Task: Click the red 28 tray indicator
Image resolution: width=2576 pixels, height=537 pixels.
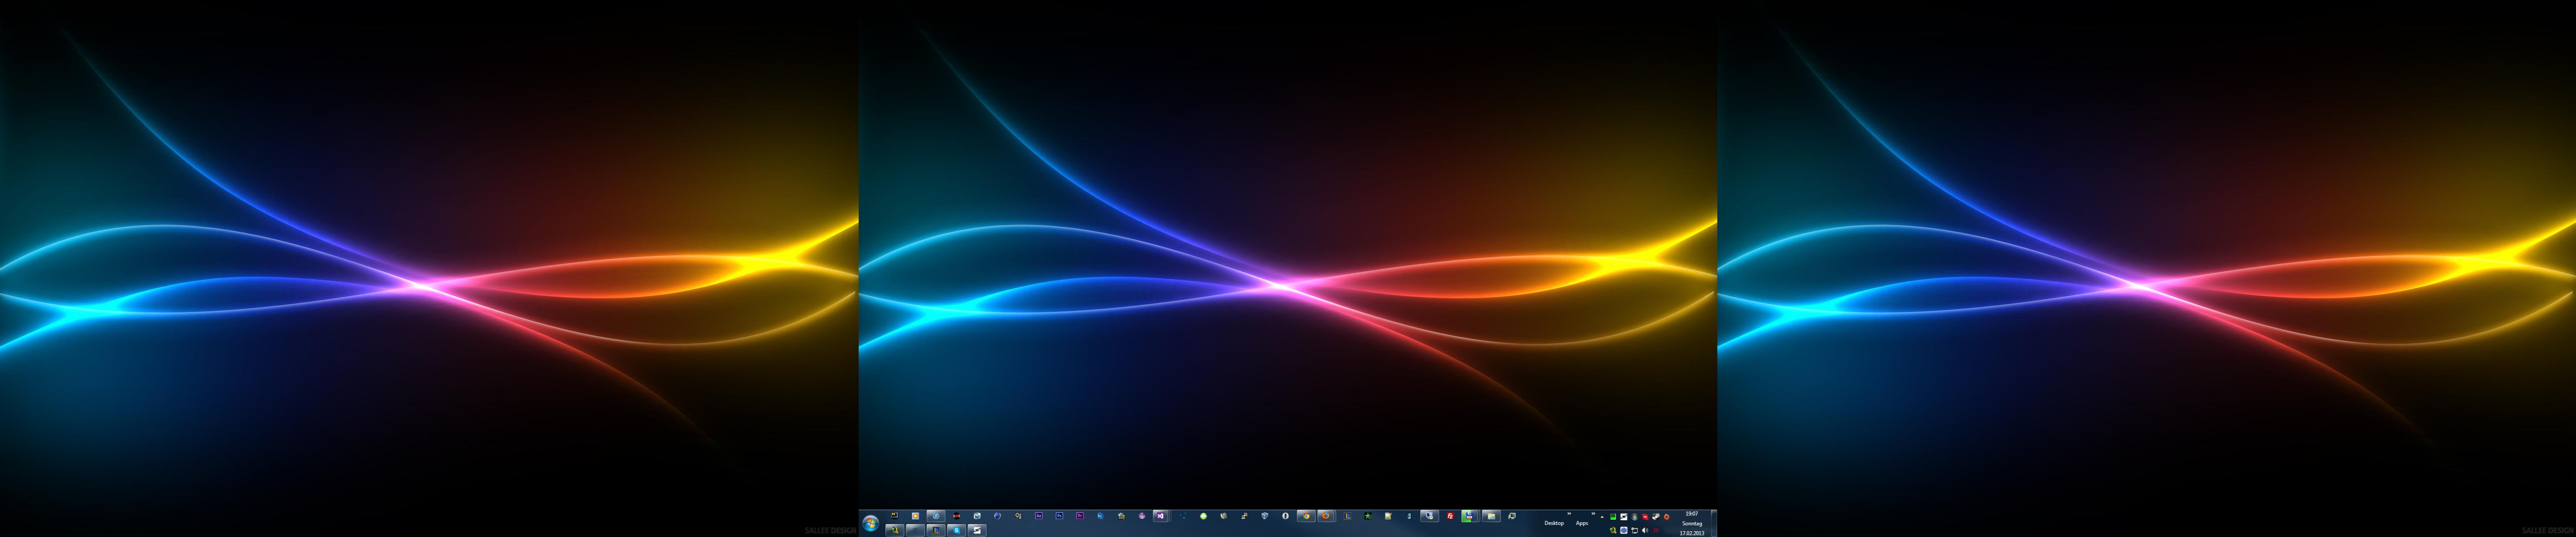Action: [1656, 530]
